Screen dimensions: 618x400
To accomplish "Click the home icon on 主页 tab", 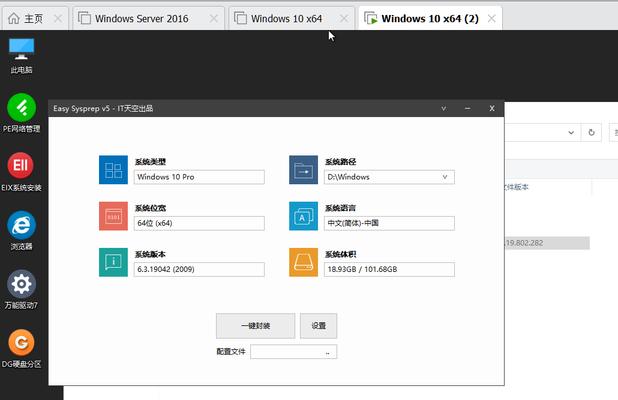I will click(x=14, y=18).
